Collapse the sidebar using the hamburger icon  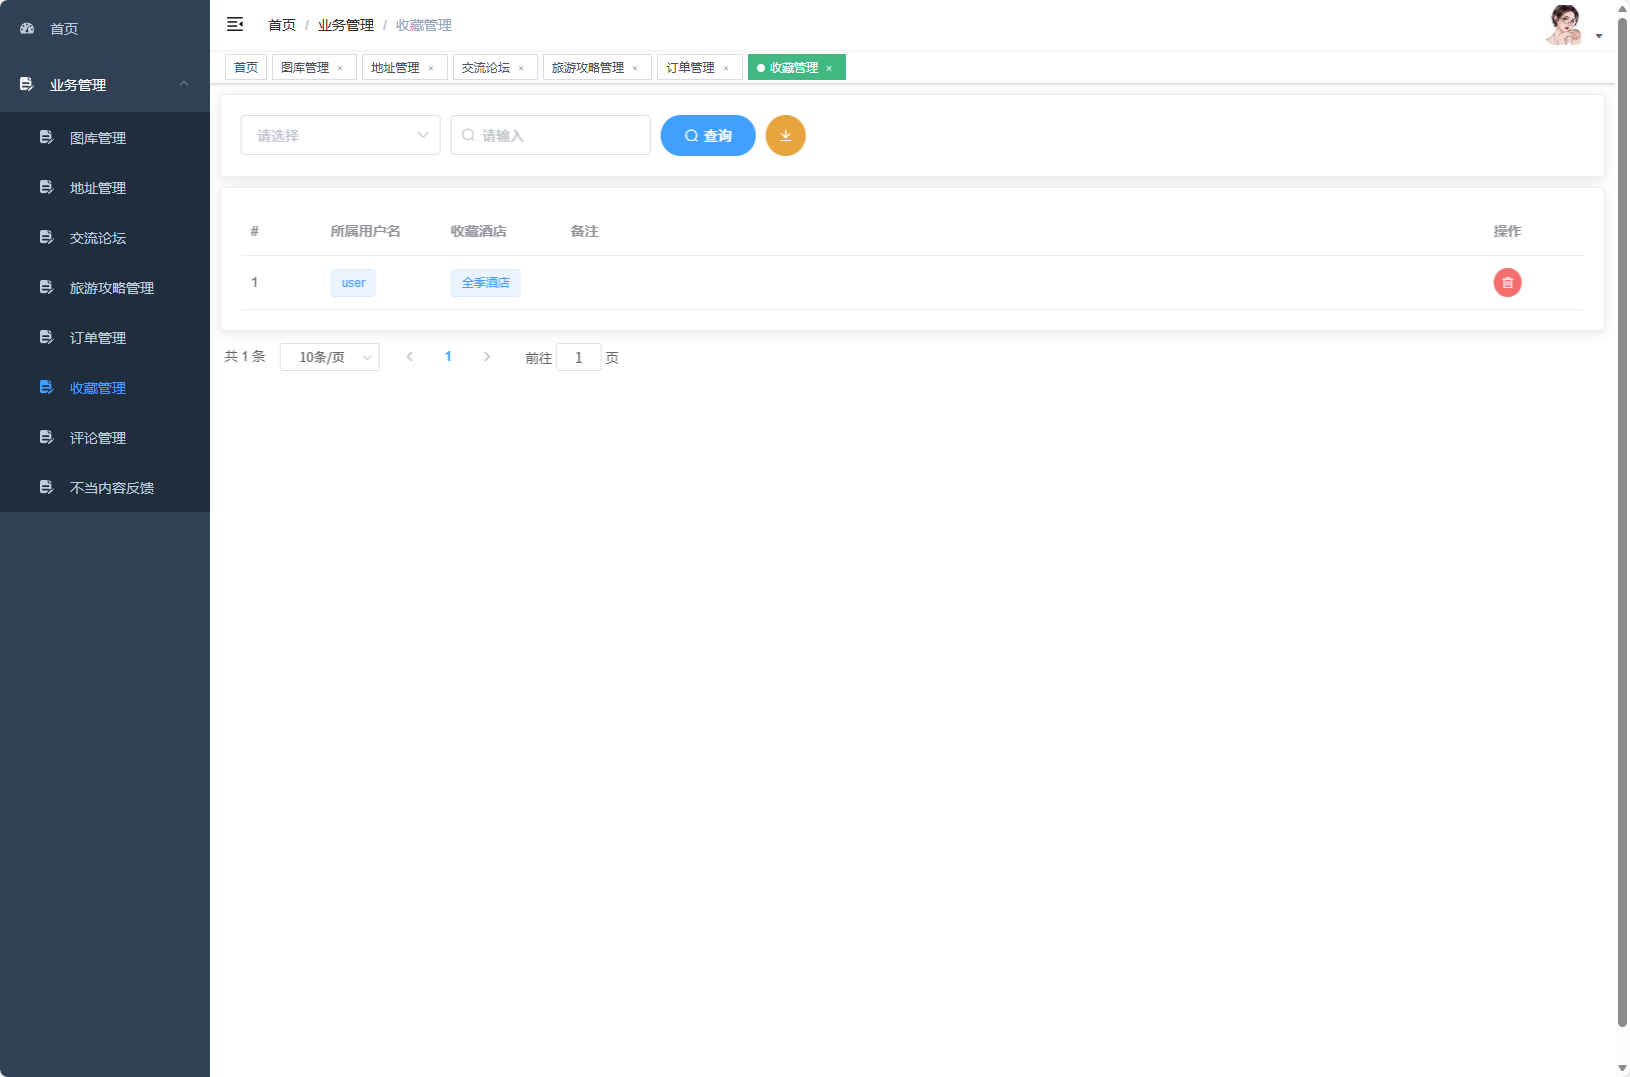pos(235,24)
